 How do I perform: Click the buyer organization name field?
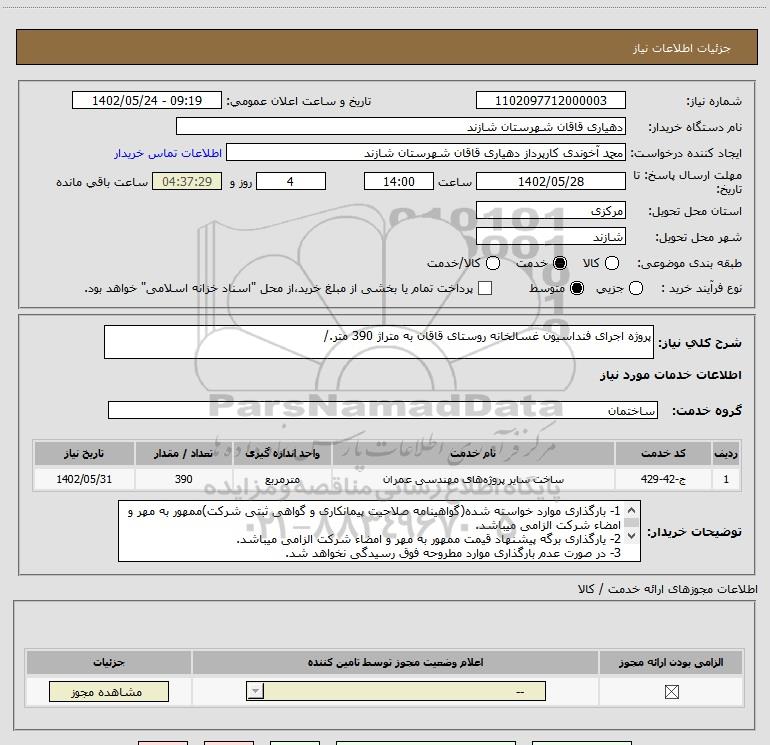pos(401,126)
